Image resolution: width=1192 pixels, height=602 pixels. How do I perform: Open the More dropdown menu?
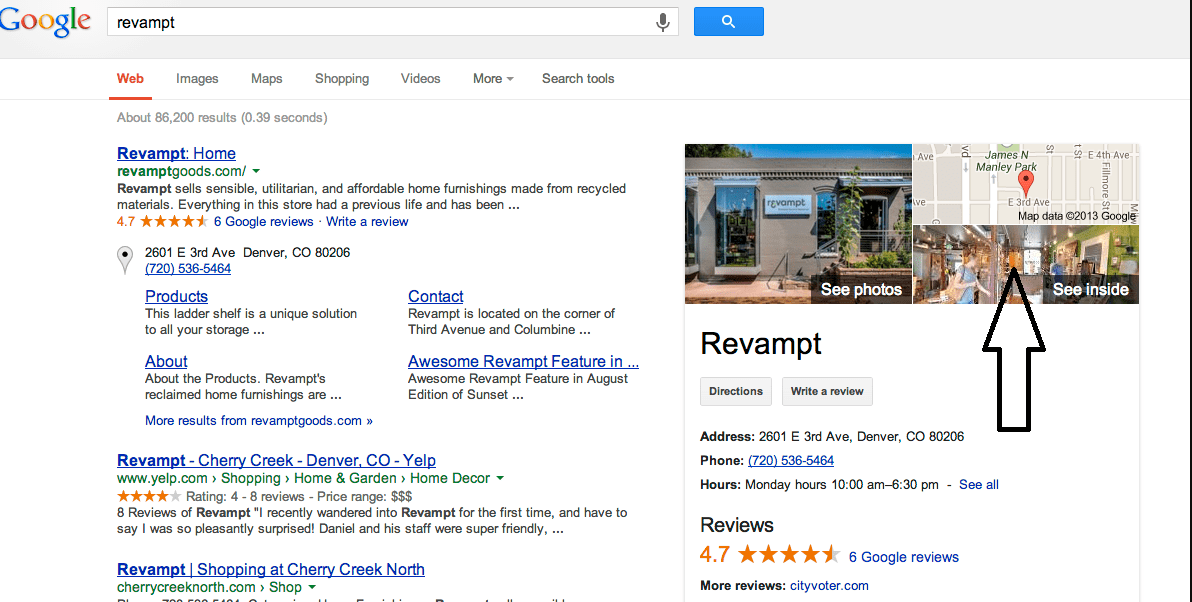tap(493, 78)
